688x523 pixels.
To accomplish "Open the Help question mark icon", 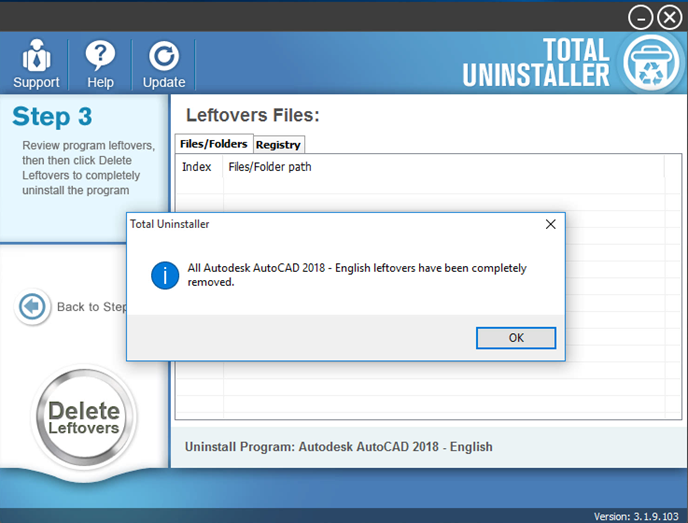I will pyautogui.click(x=100, y=64).
